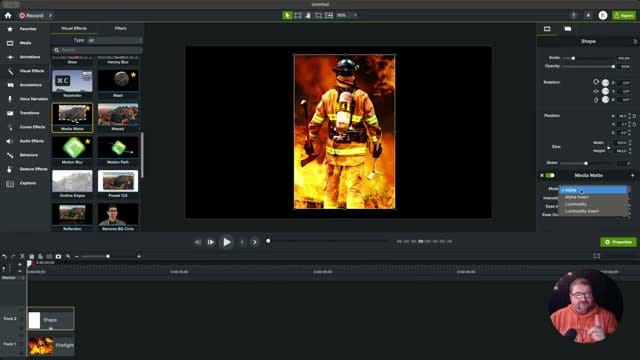This screenshot has width=640, height=360.
Task: Toggle the Media Matte effect on/off switch
Action: 550,176
